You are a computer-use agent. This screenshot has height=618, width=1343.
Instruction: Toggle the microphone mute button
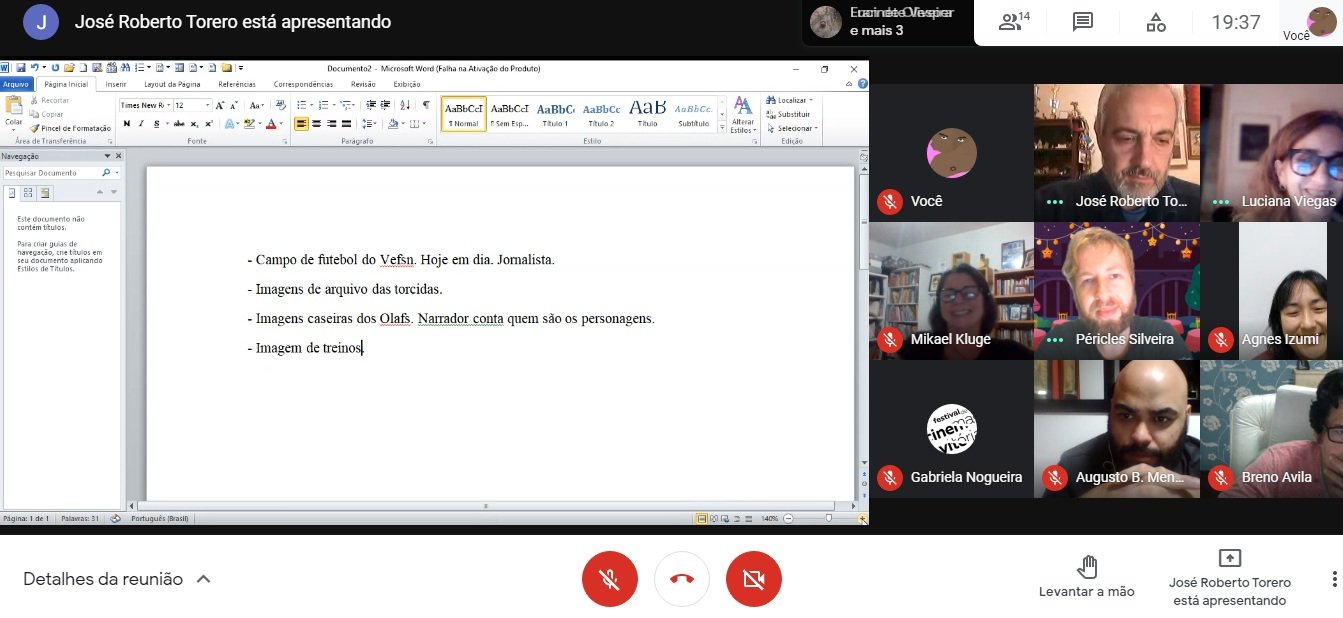click(609, 579)
